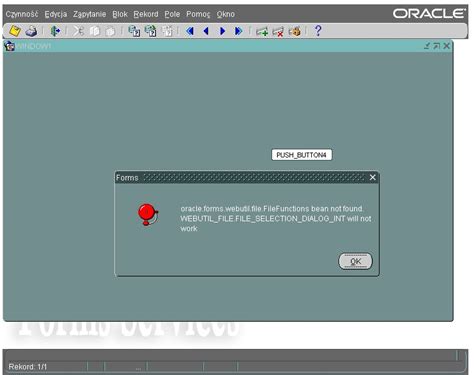The width and height of the screenshot is (474, 375).
Task: Click the Exit form toolbar icon
Action: [x=55, y=31]
